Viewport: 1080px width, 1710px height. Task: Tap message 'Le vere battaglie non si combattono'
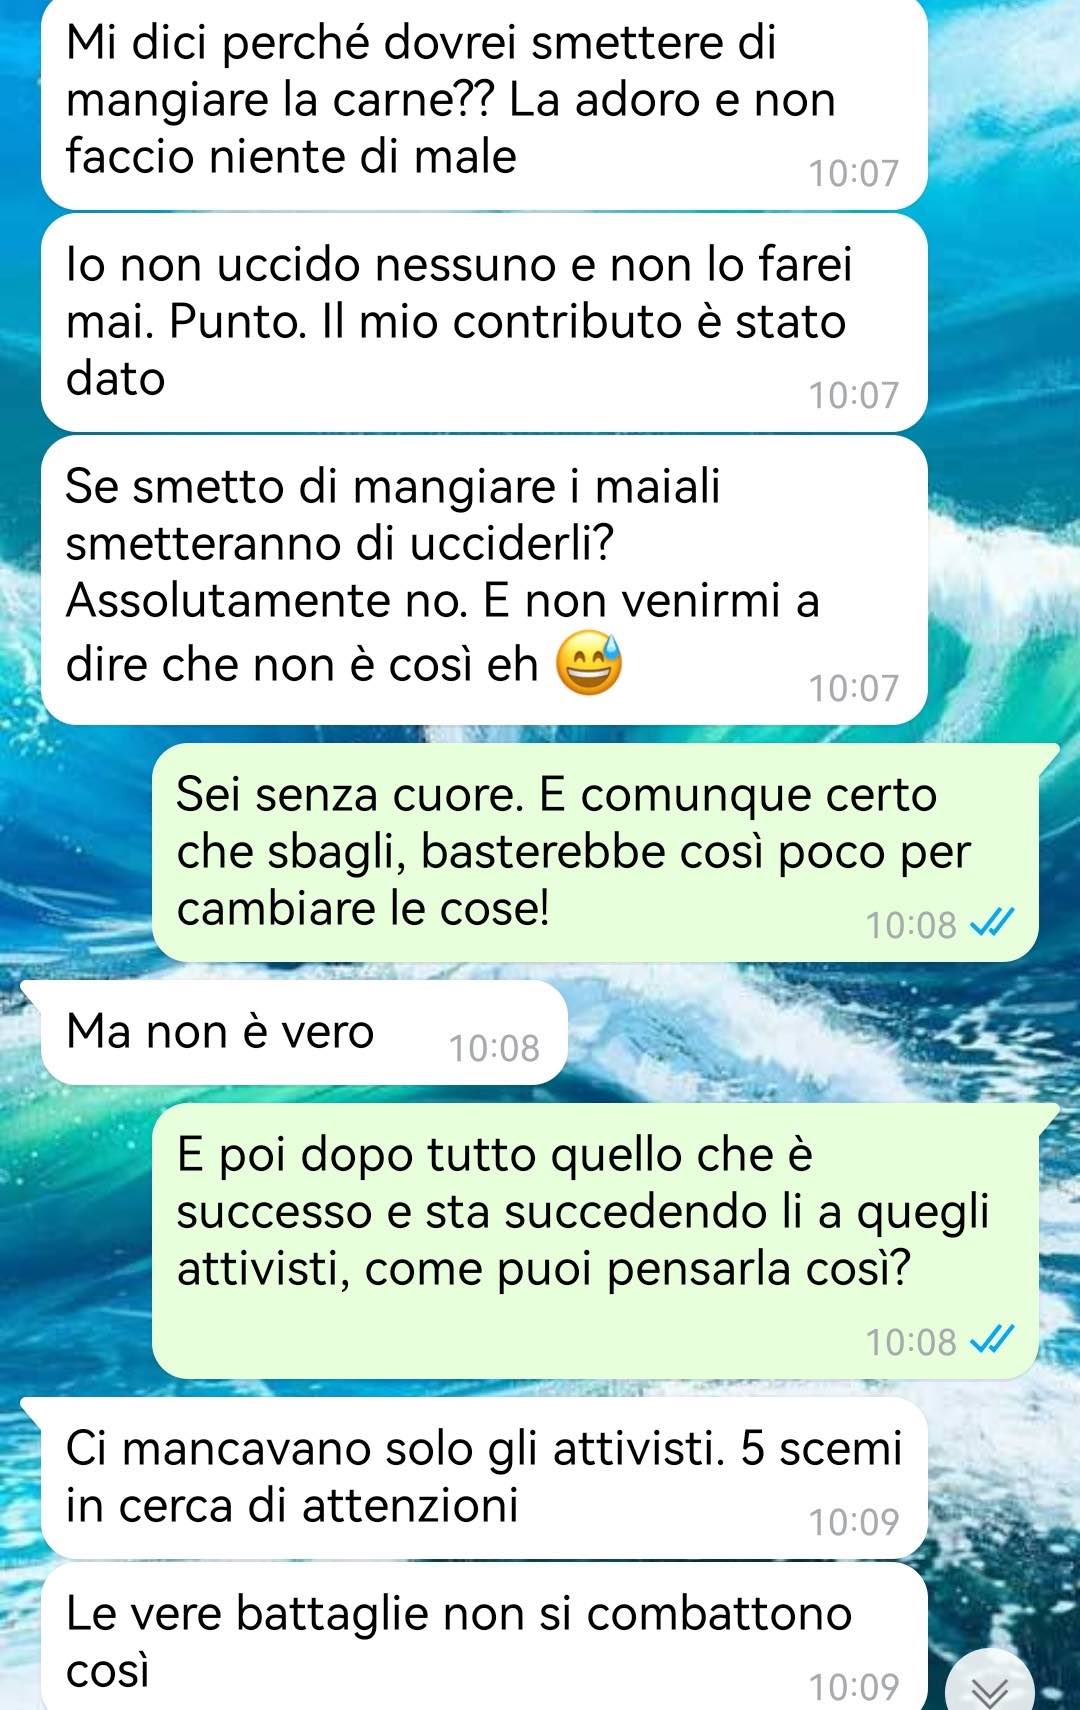click(x=484, y=1637)
